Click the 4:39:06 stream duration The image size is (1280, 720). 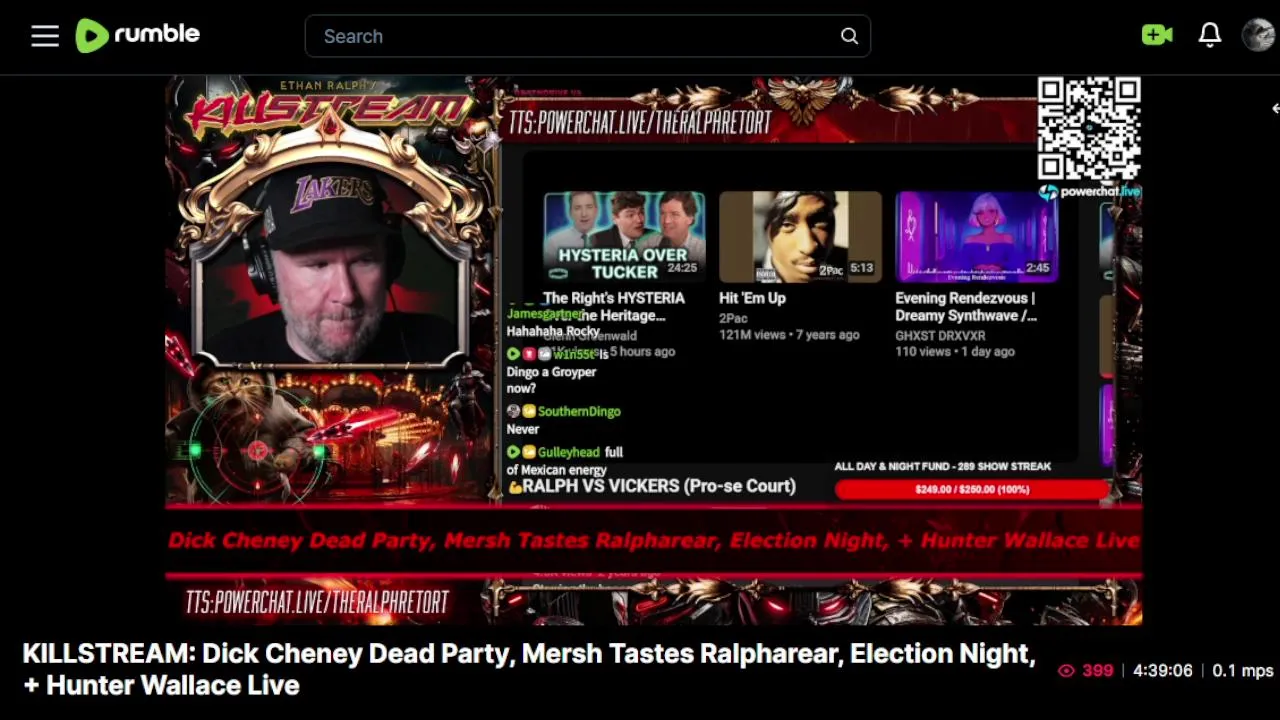tap(1163, 671)
